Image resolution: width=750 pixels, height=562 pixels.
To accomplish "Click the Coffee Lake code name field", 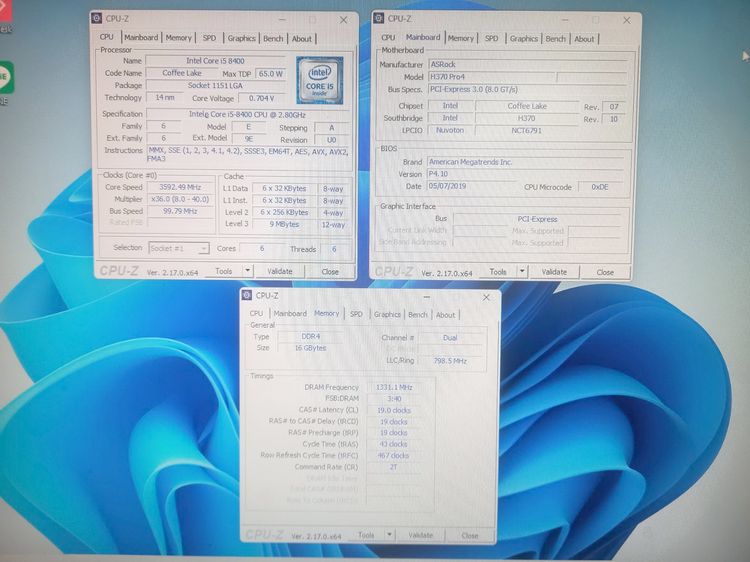I will [182, 73].
